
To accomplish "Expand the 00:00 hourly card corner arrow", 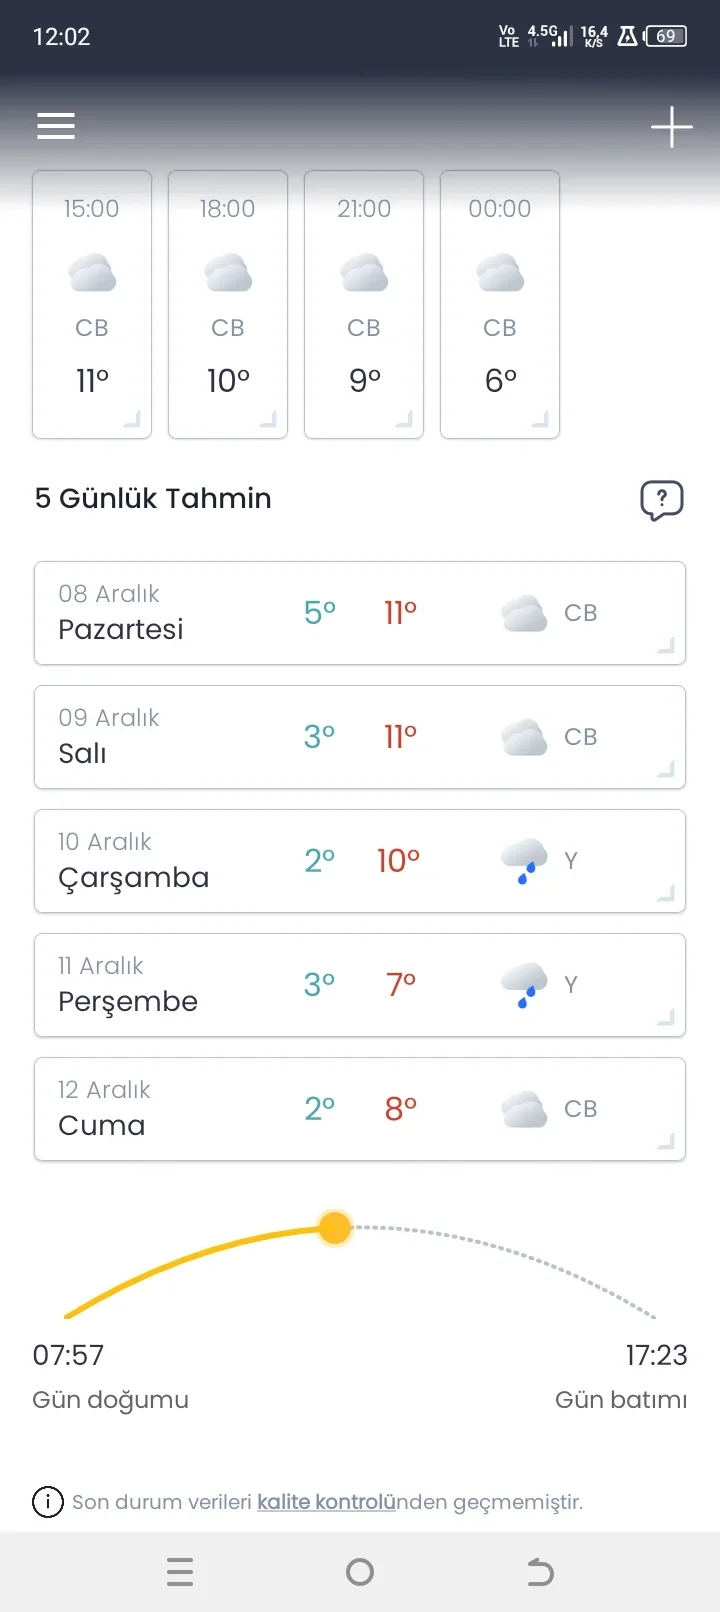I will coord(540,420).
